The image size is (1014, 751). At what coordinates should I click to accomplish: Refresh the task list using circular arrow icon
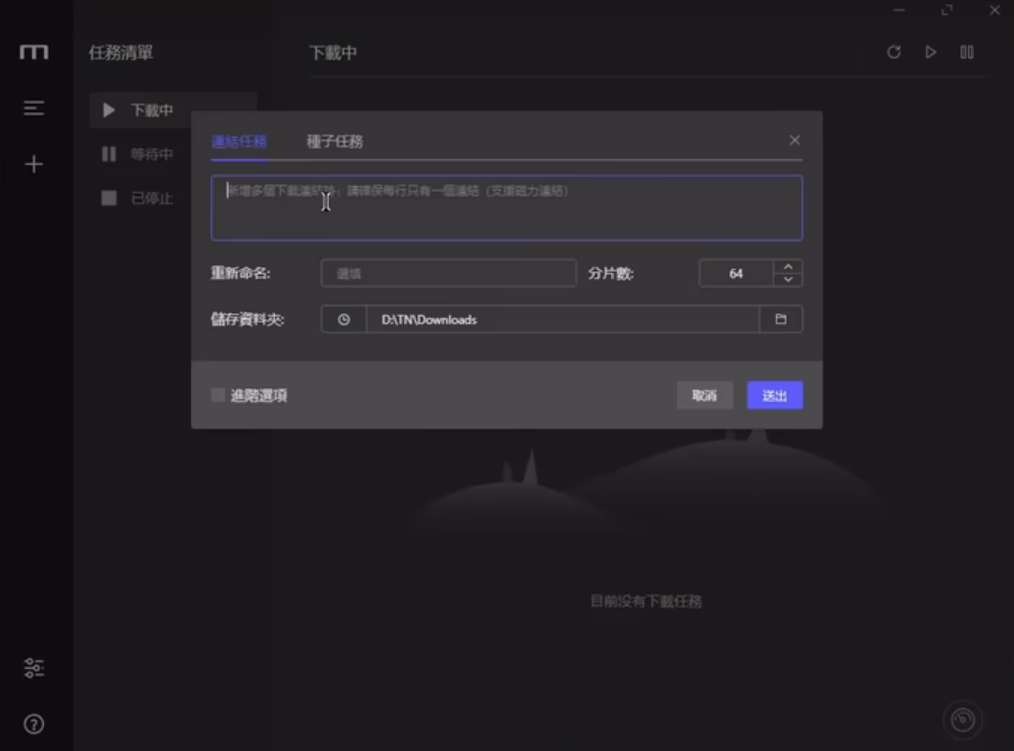point(893,52)
